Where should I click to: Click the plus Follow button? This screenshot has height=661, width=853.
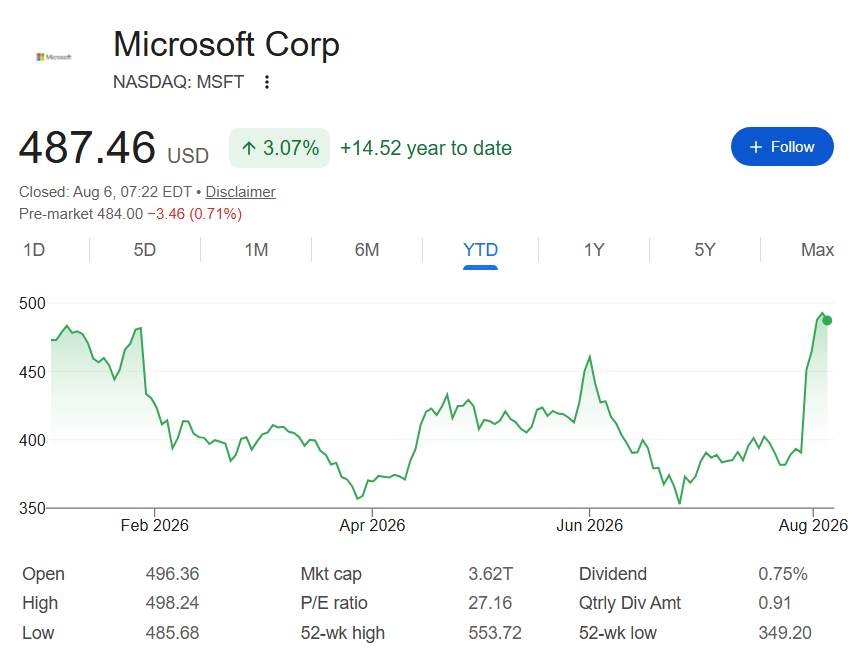point(782,147)
